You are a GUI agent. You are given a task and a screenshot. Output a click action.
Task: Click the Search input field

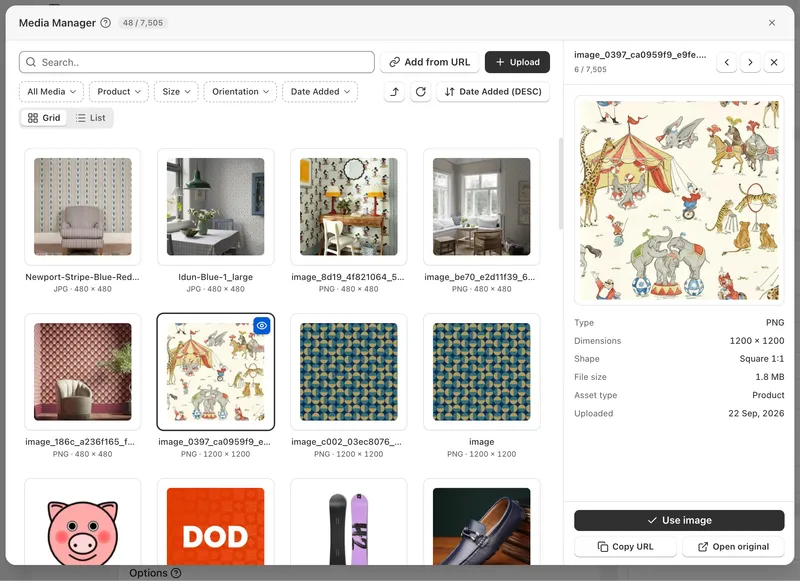(x=197, y=62)
